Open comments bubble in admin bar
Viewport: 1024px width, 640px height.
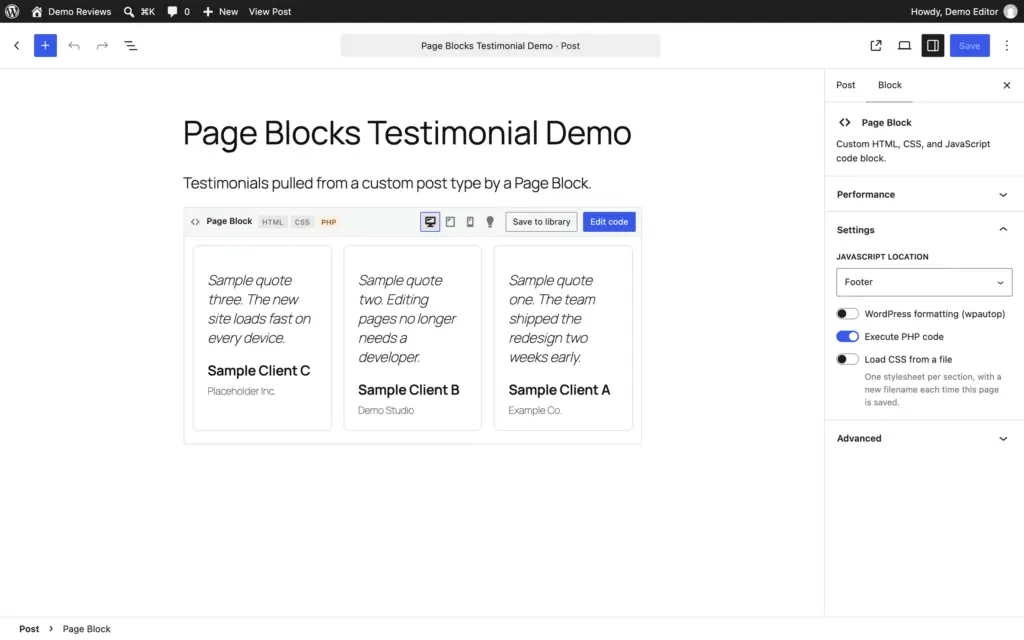tap(178, 11)
